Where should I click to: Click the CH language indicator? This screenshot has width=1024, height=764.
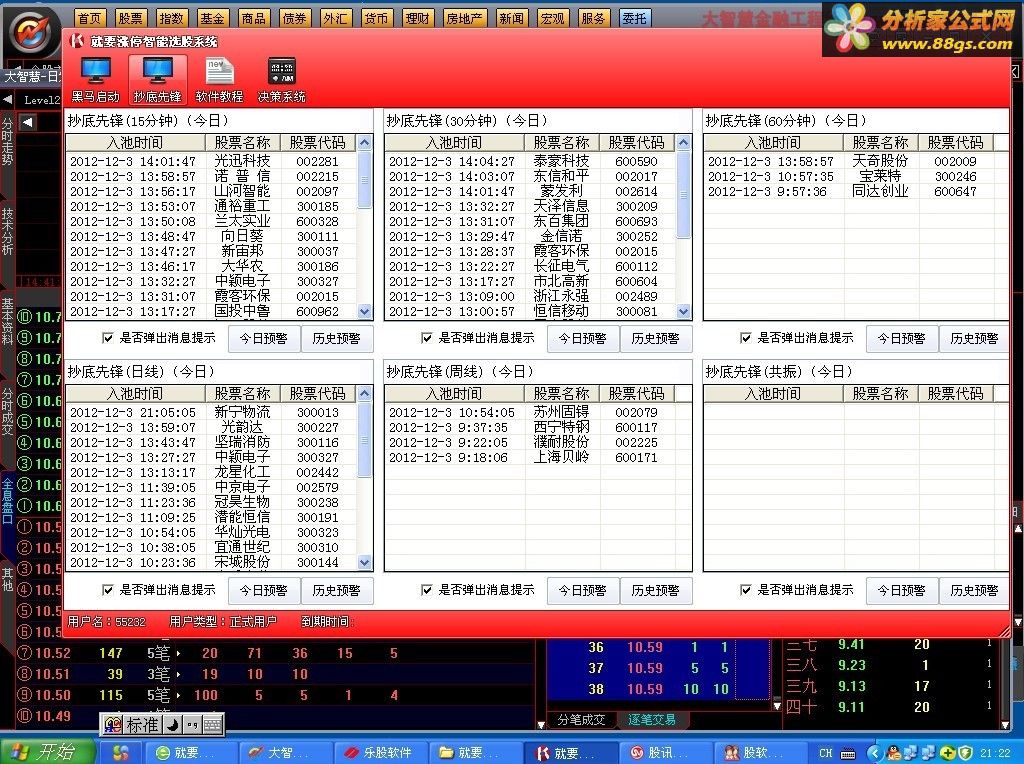pyautogui.click(x=825, y=753)
